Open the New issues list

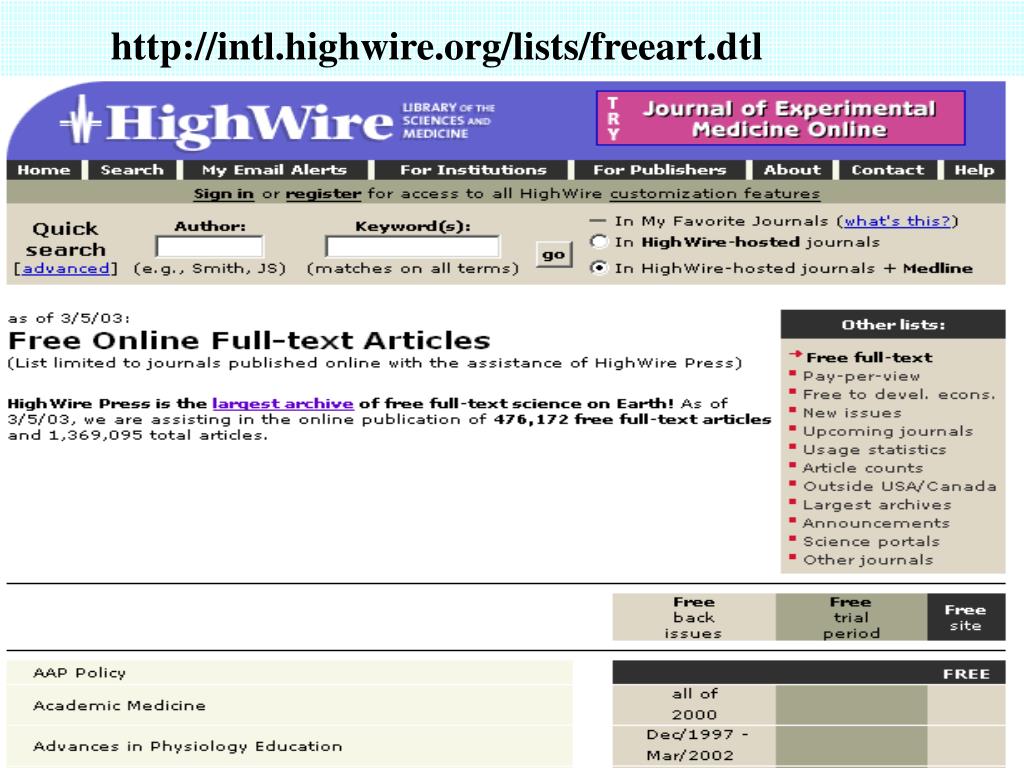point(852,413)
